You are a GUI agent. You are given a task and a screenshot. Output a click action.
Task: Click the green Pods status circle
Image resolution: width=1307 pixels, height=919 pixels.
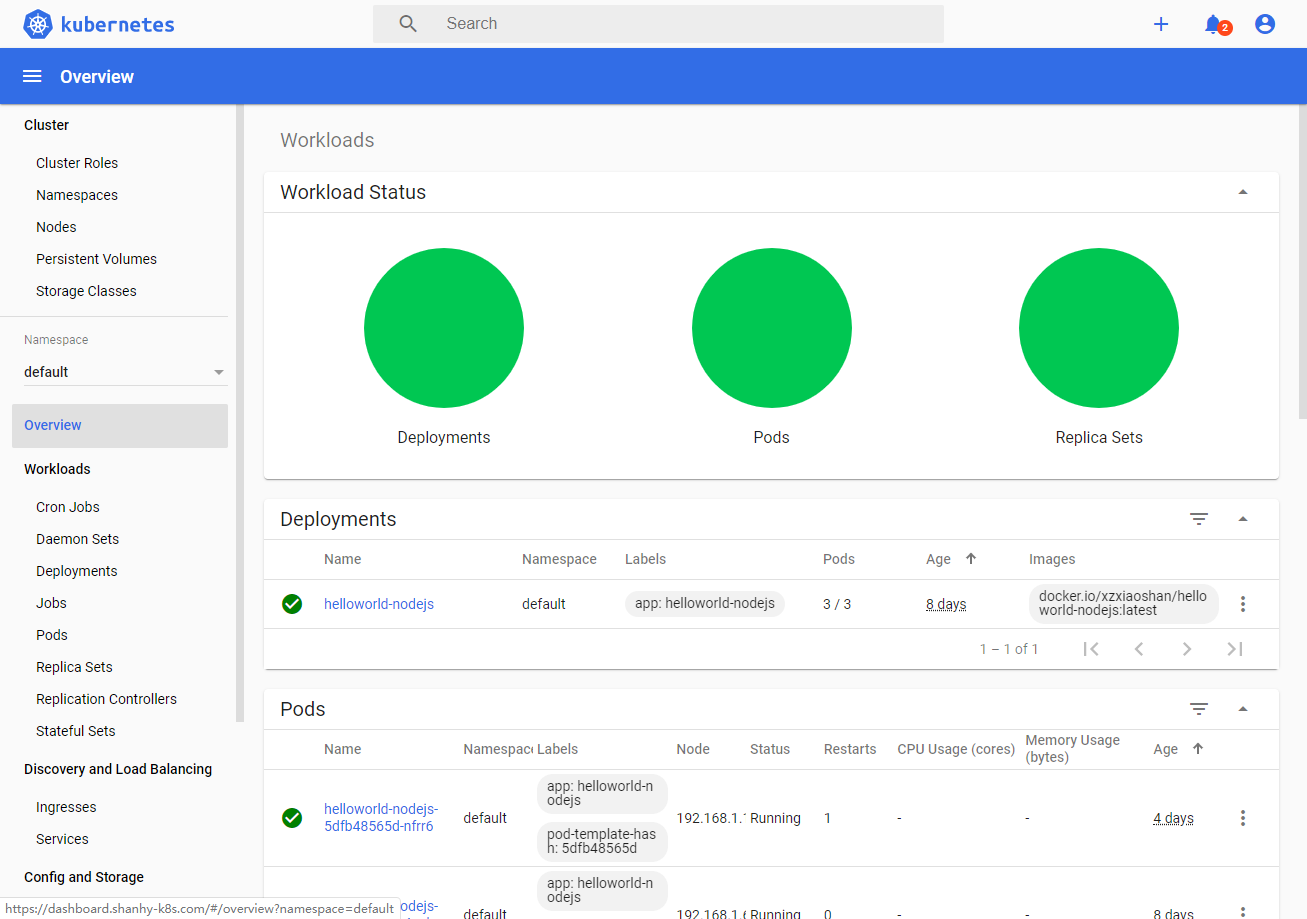click(x=772, y=328)
